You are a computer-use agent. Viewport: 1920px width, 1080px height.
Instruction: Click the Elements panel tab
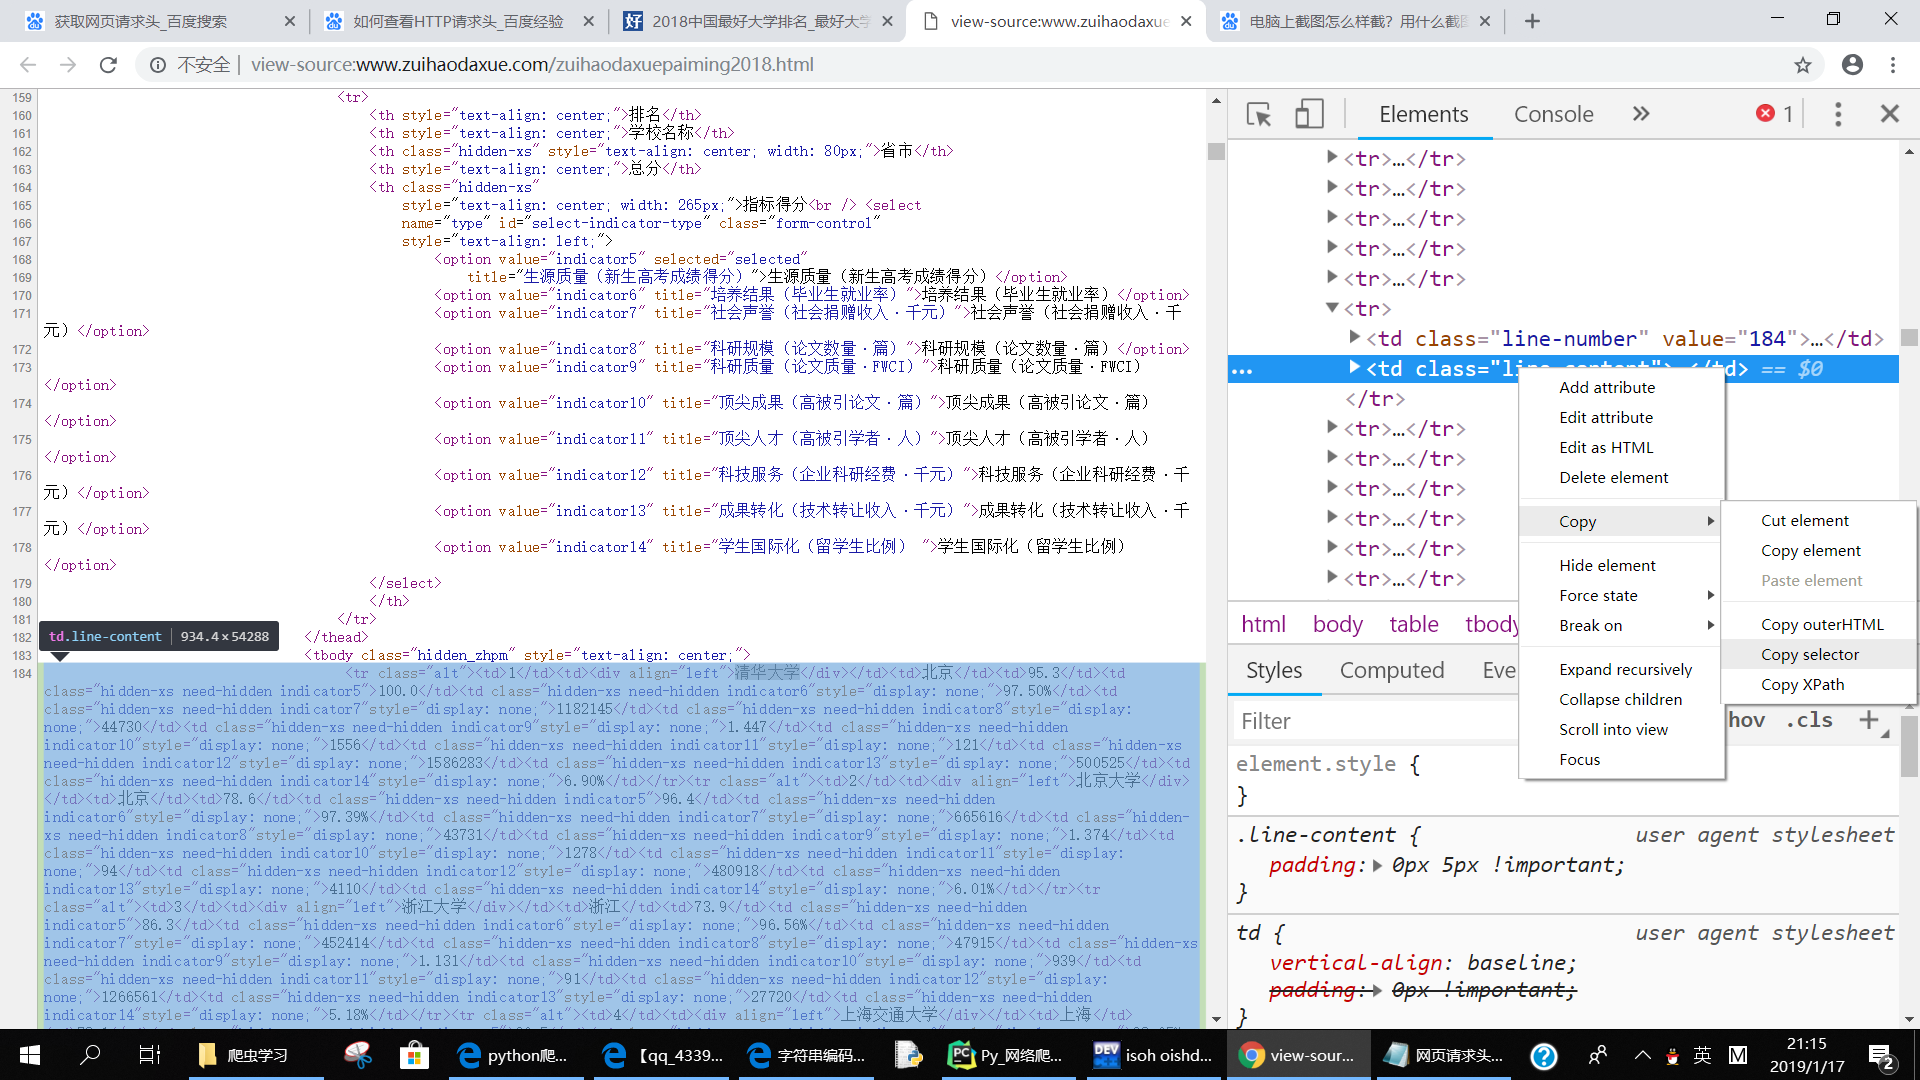coord(1423,113)
